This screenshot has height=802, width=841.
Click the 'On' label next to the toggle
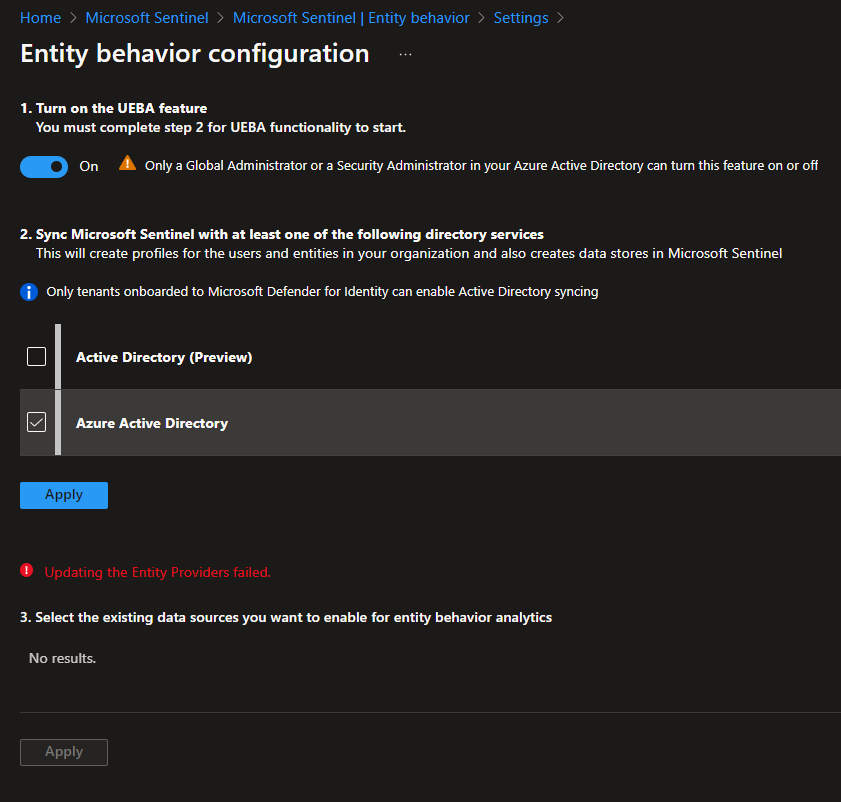click(x=88, y=167)
